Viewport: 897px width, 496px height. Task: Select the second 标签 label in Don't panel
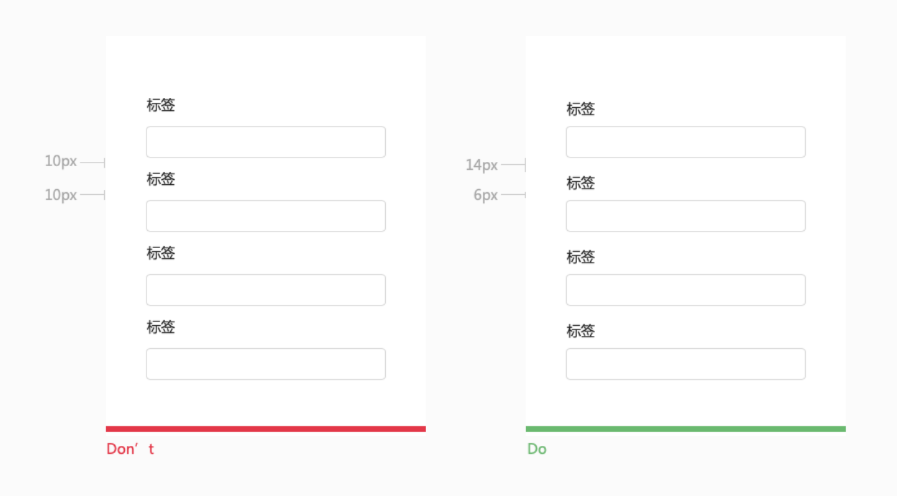[x=161, y=179]
